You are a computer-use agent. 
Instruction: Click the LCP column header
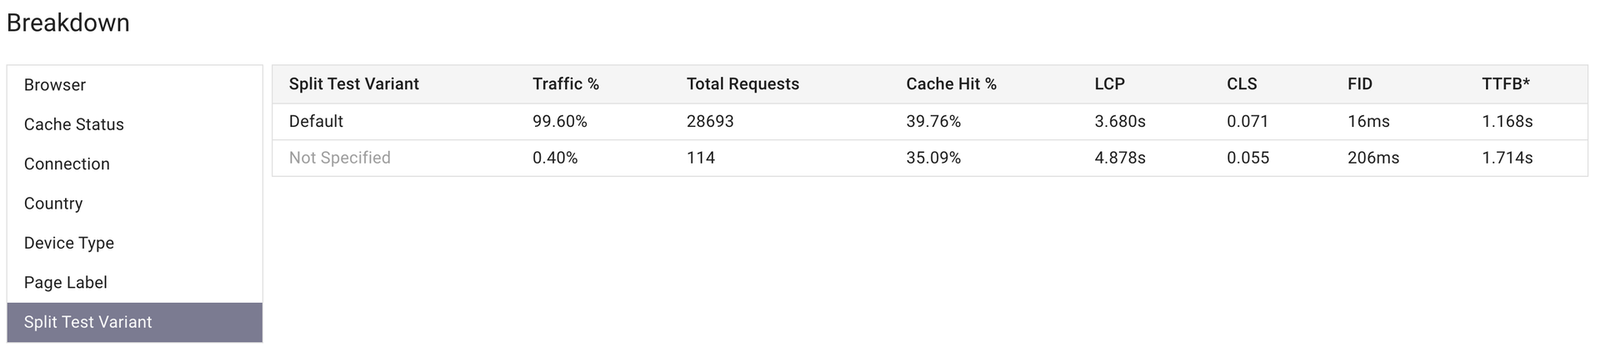[x=1109, y=84]
